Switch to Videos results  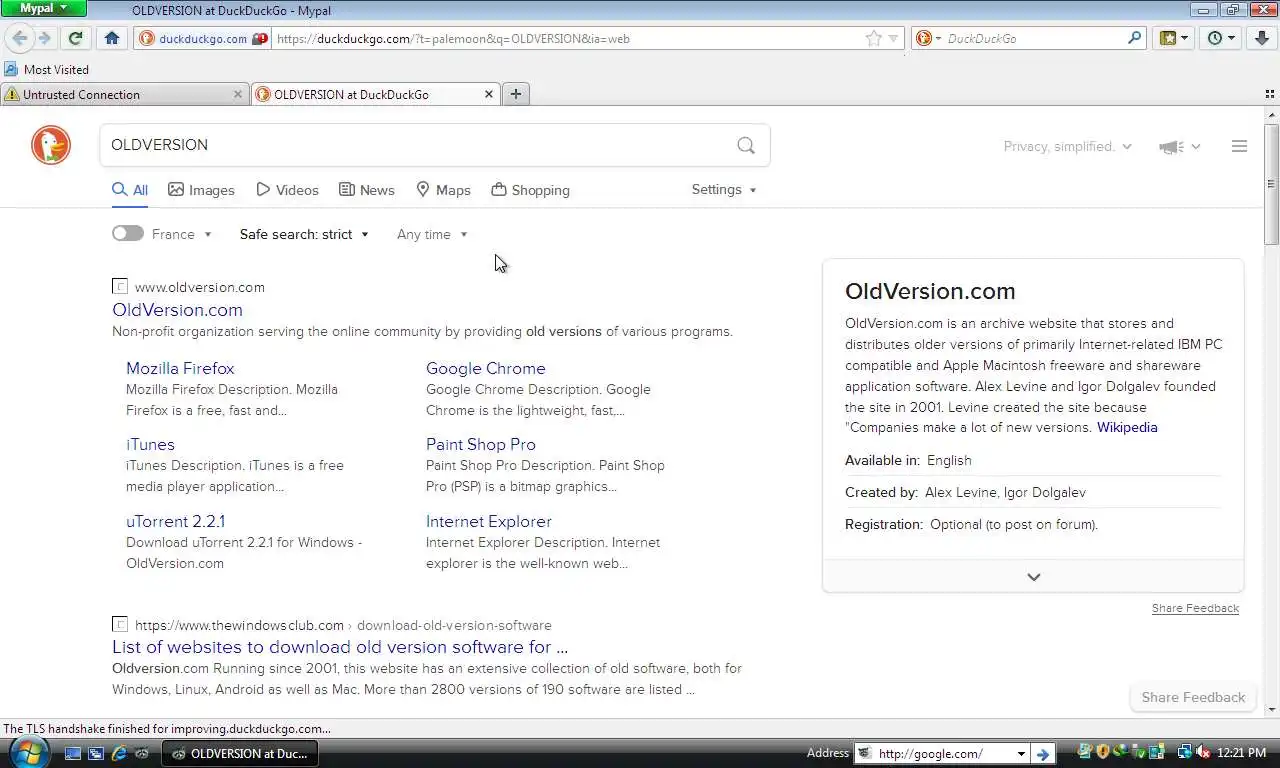(x=287, y=190)
